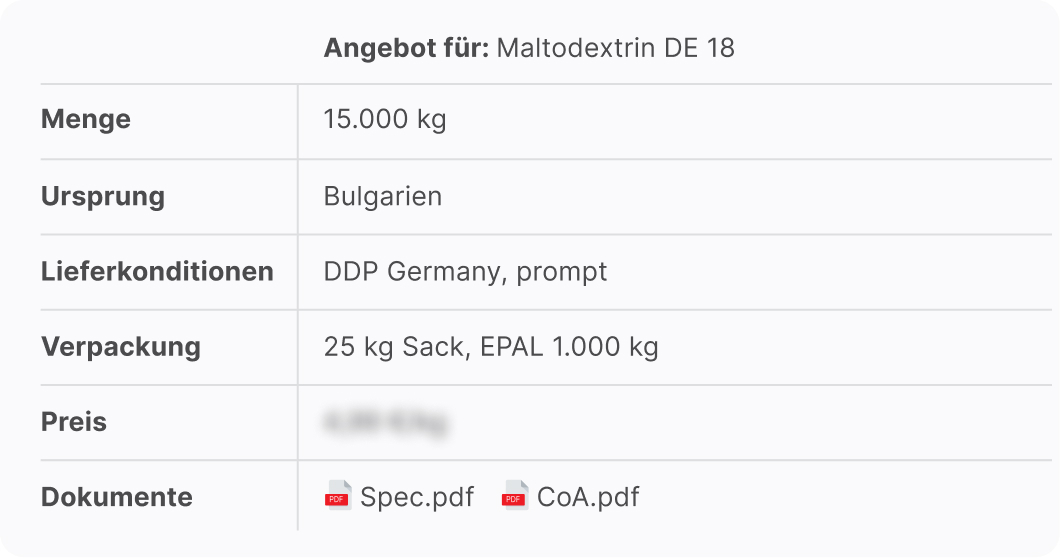Reveal the blurred Preis value

point(386,422)
